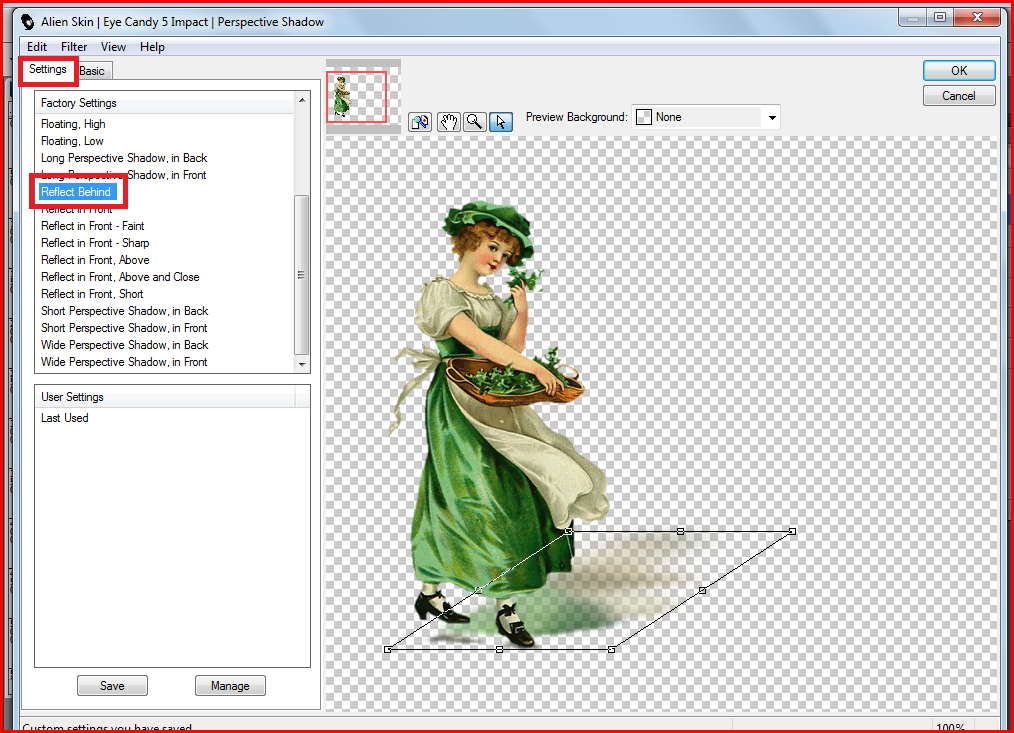This screenshot has height=733, width=1014.
Task: Select Short Perspective Shadow, in Back
Action: pyautogui.click(x=125, y=311)
